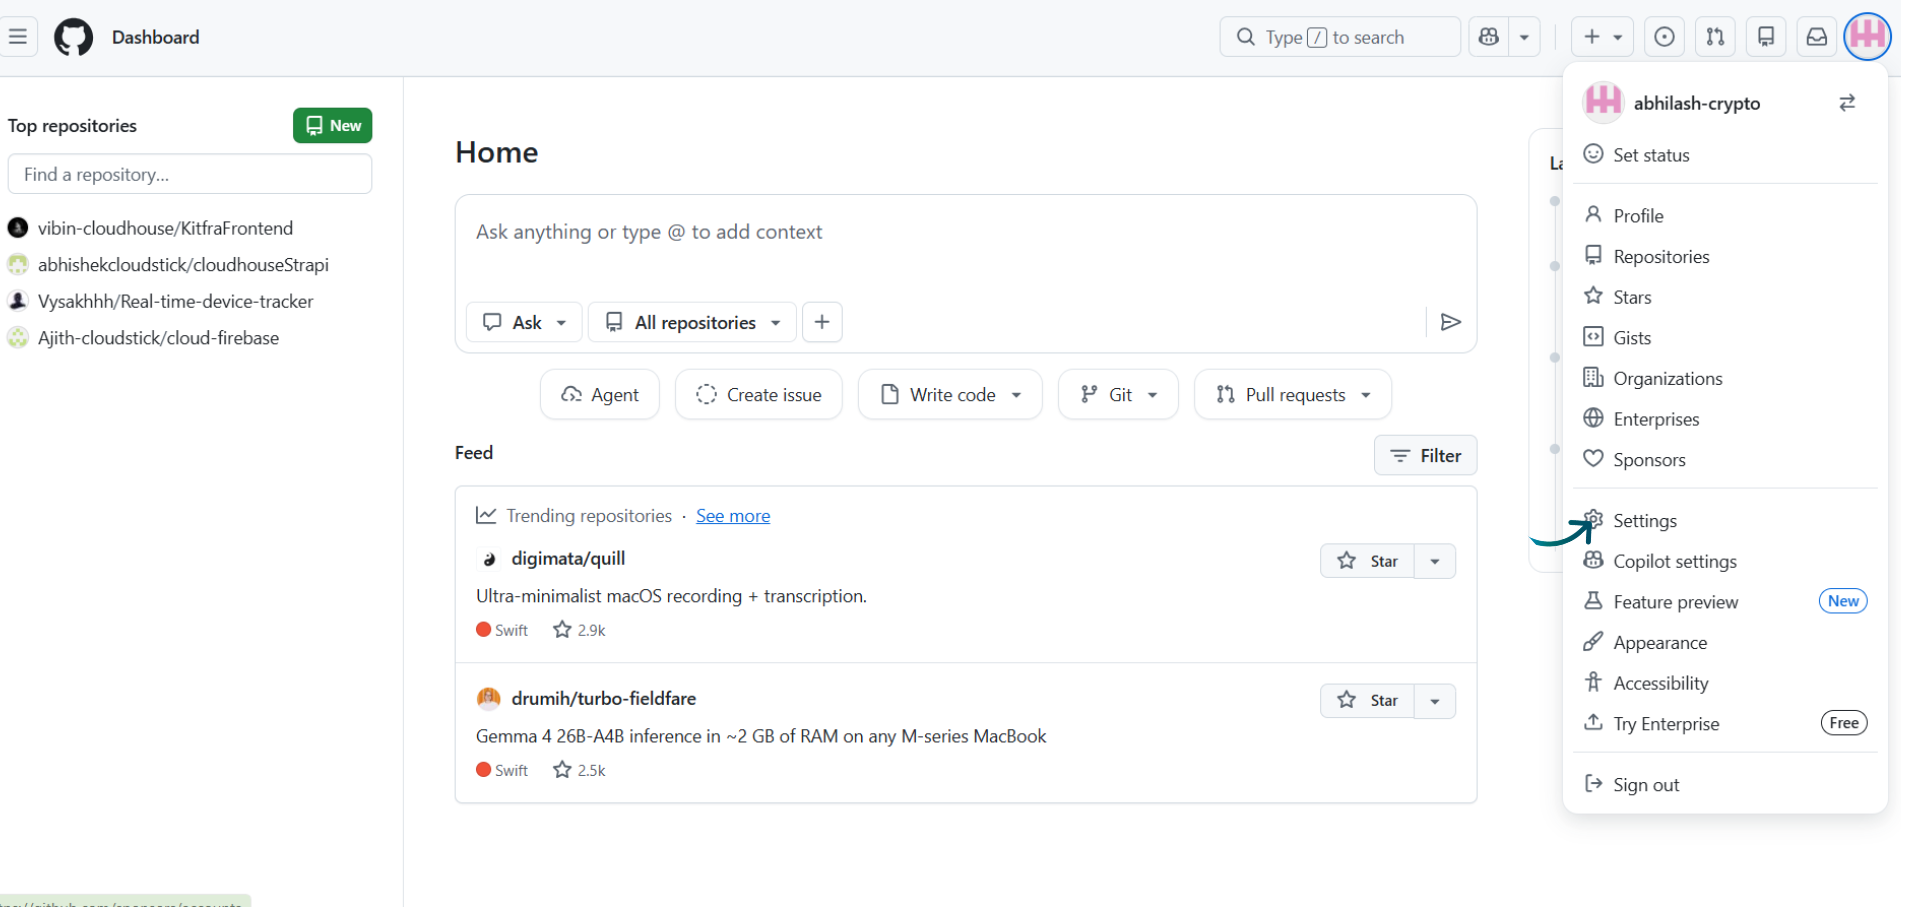1905x907 pixels.
Task: Open Sponsors from user menu
Action: (1725, 460)
